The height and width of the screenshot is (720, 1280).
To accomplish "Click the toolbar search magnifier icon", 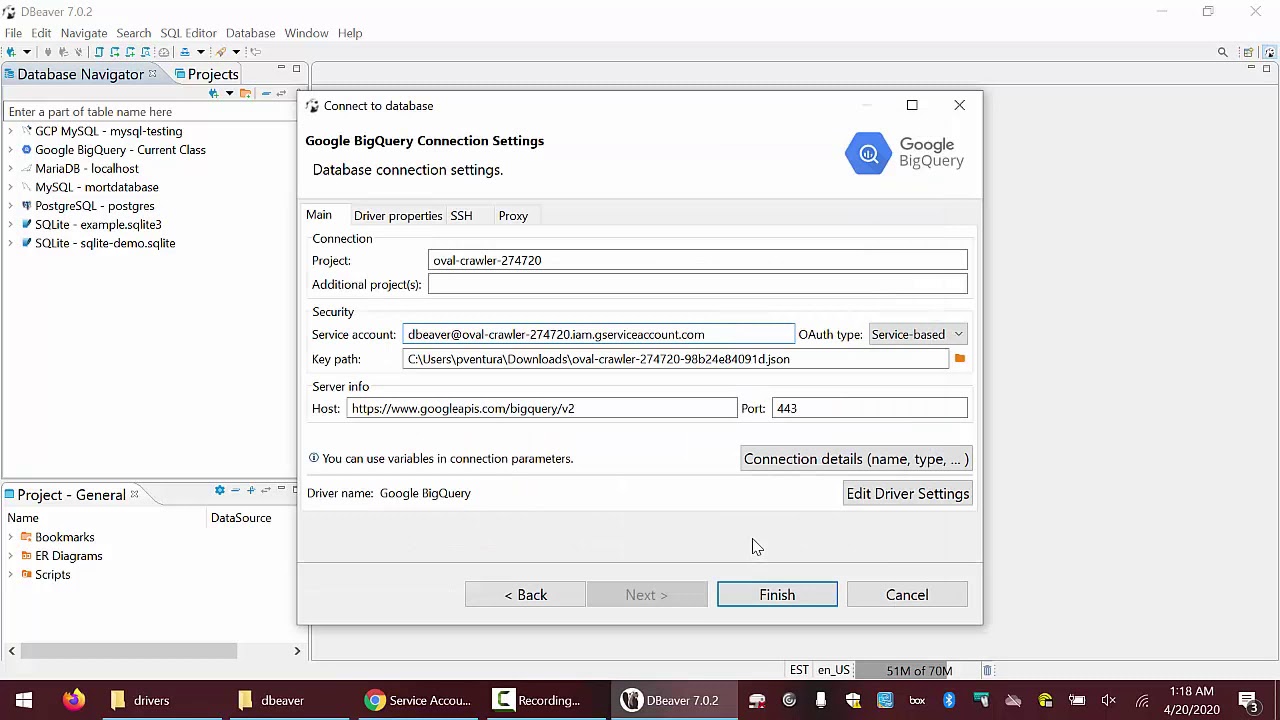I will pos(1222,52).
